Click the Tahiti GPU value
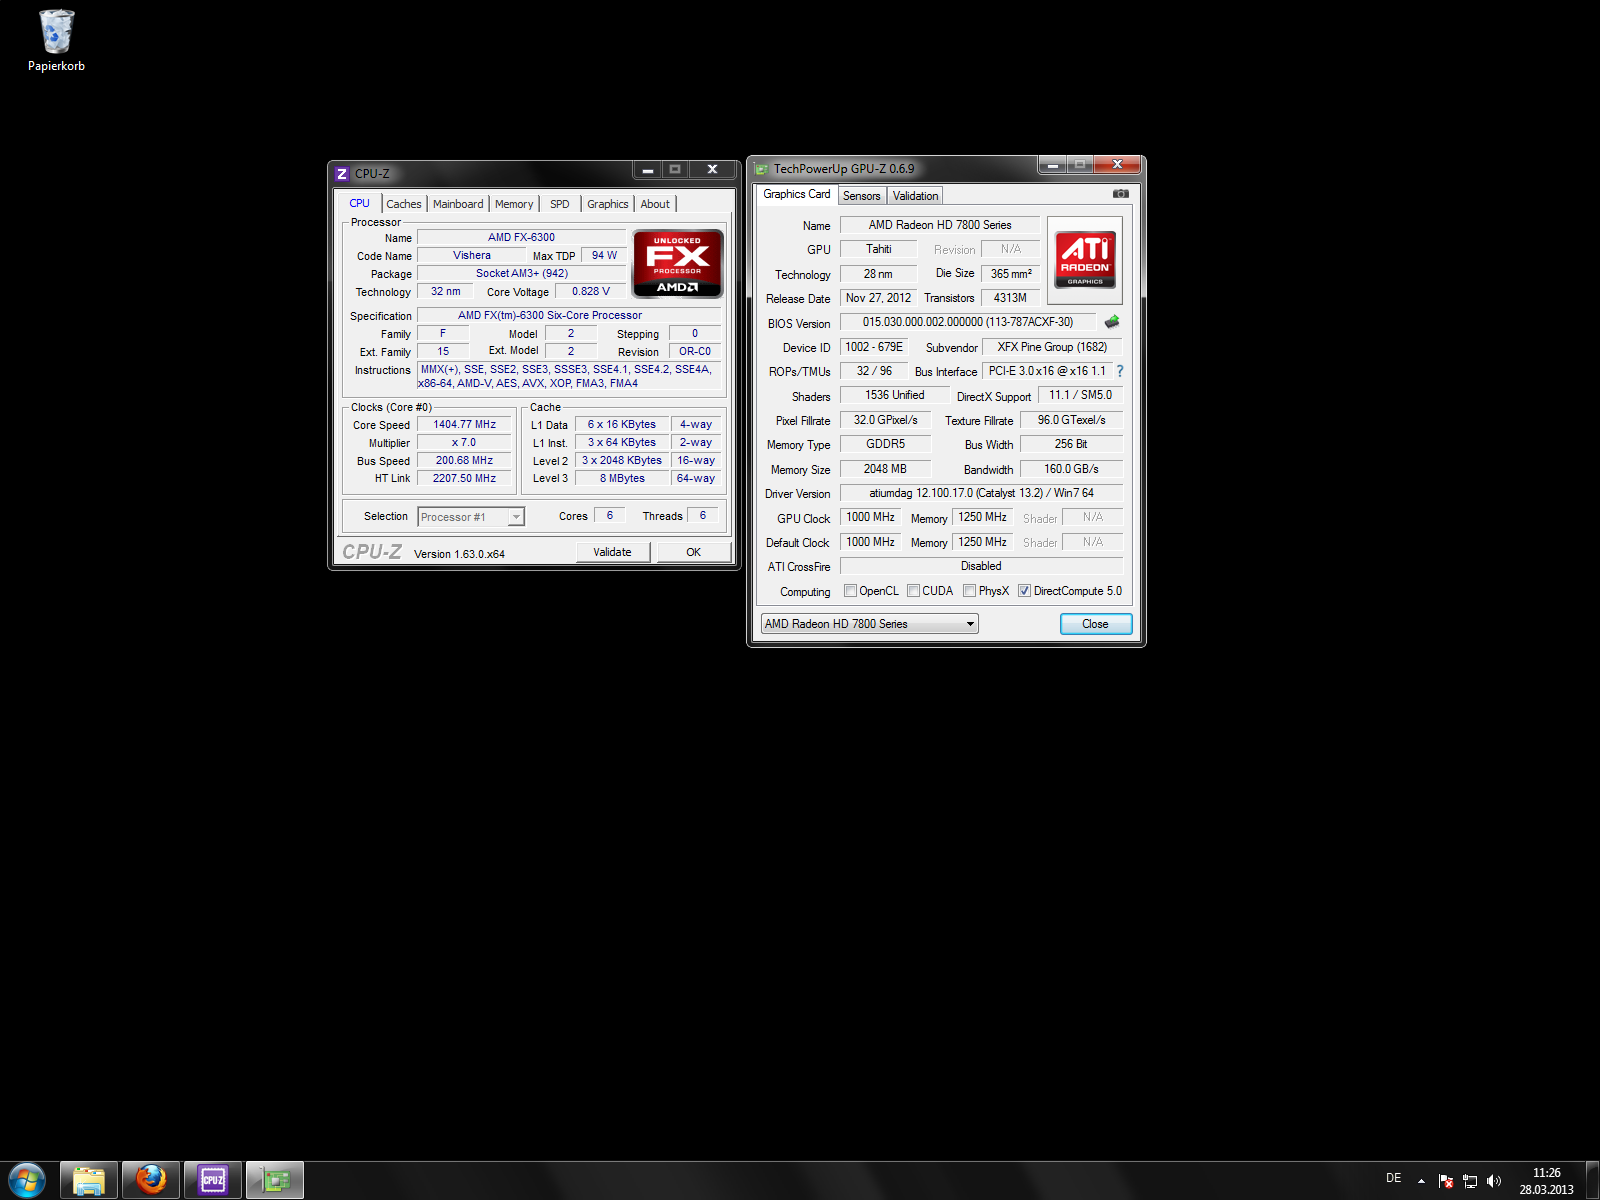1600x1200 pixels. [879, 249]
